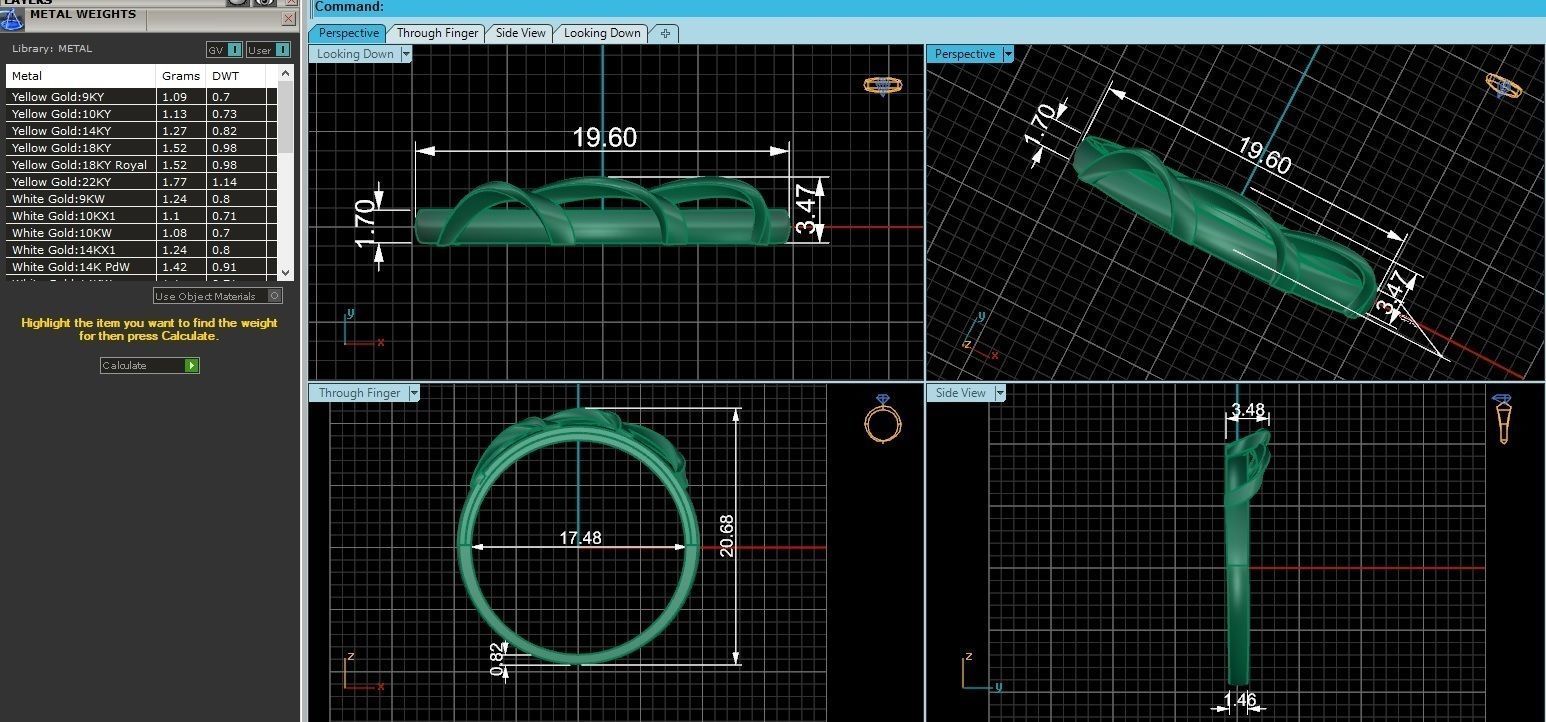This screenshot has height=722, width=1546.
Task: Click the 1.09 grams value for 9KY
Action: pos(174,97)
